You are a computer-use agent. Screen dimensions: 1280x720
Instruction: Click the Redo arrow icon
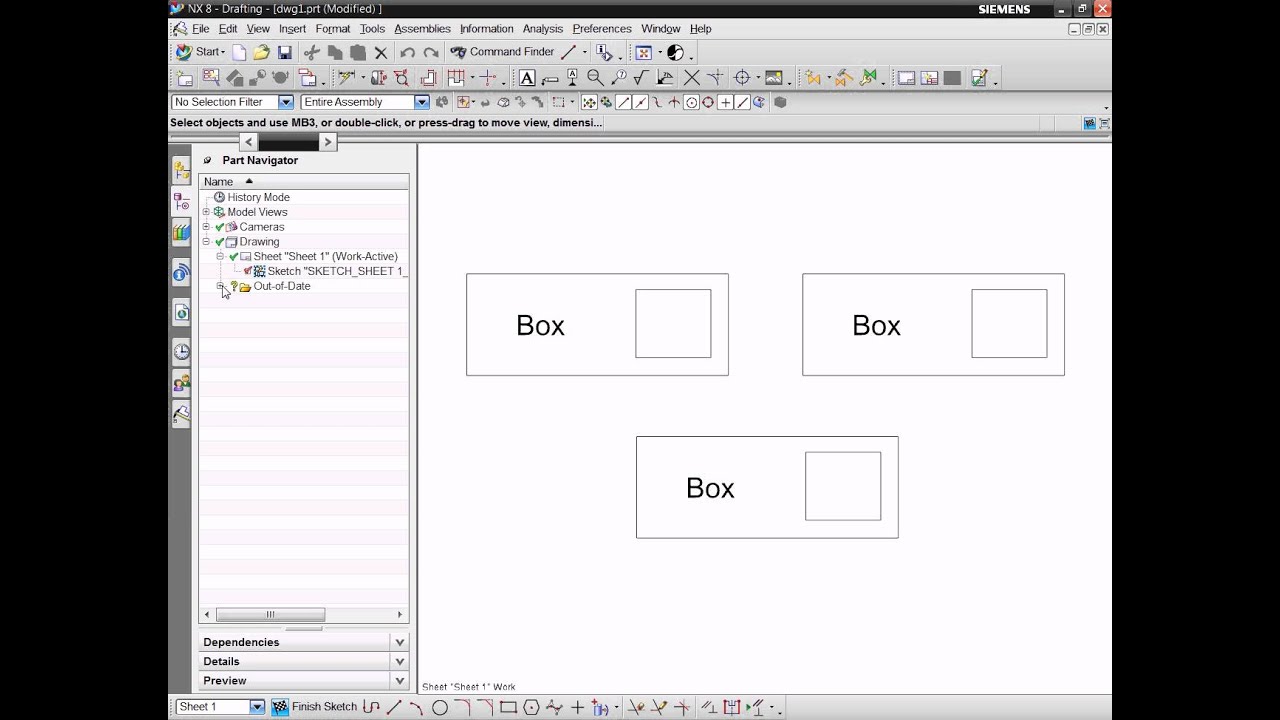[x=431, y=52]
